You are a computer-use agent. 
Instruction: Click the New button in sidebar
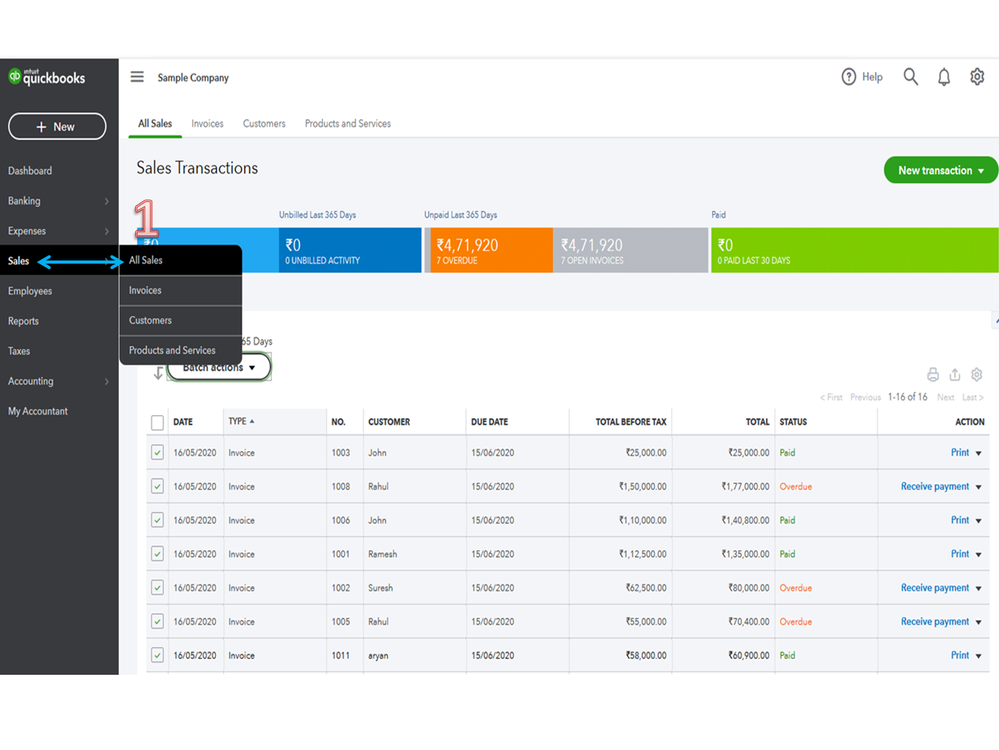pyautogui.click(x=57, y=127)
